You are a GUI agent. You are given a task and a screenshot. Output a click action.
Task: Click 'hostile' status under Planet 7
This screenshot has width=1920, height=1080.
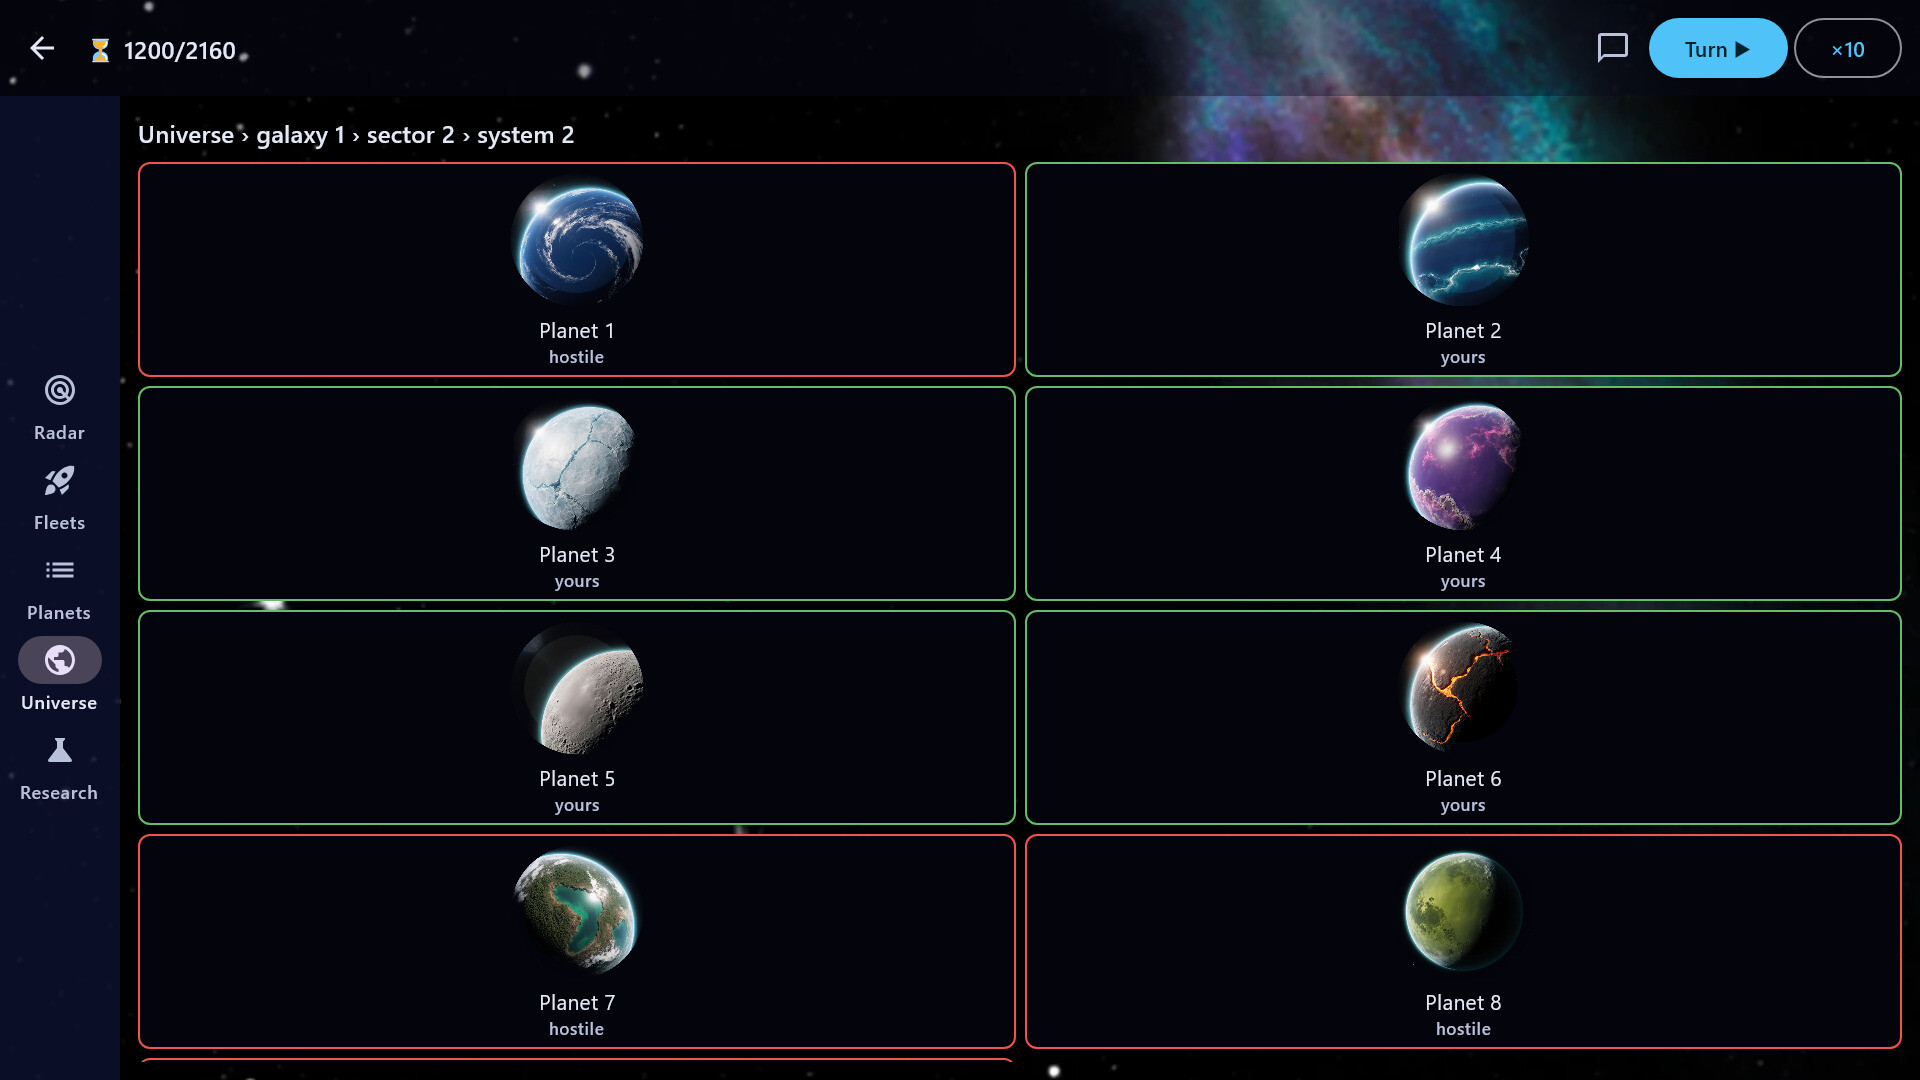(x=577, y=1029)
